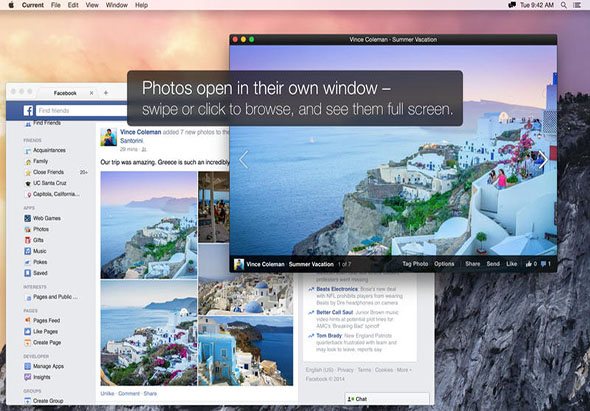
Task: Open the View menu
Action: 92,5
